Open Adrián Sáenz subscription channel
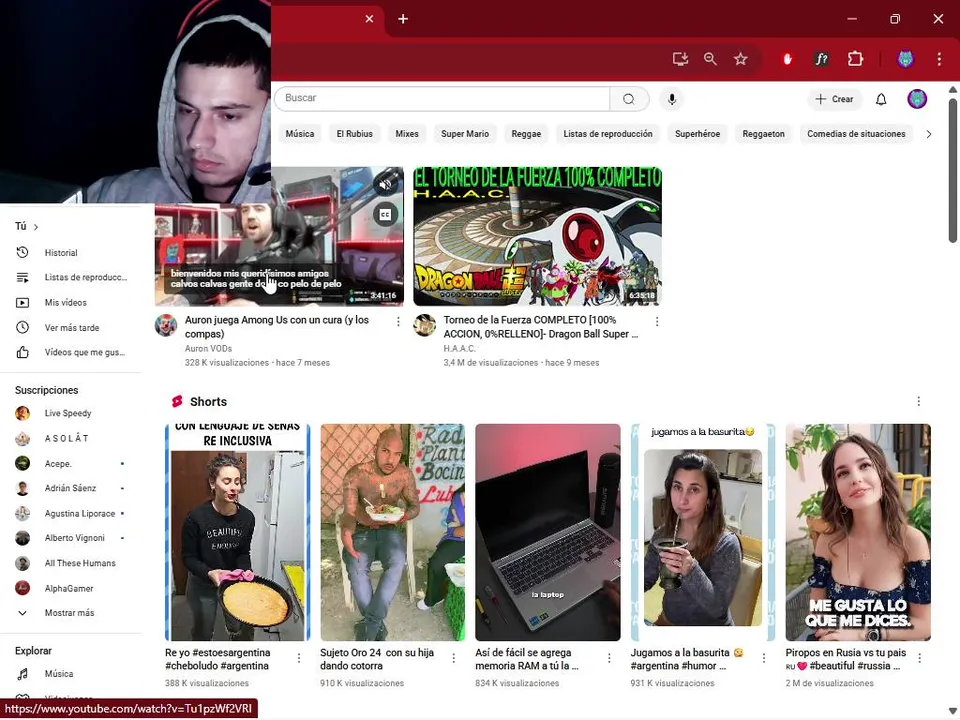This screenshot has width=960, height=720. click(70, 488)
